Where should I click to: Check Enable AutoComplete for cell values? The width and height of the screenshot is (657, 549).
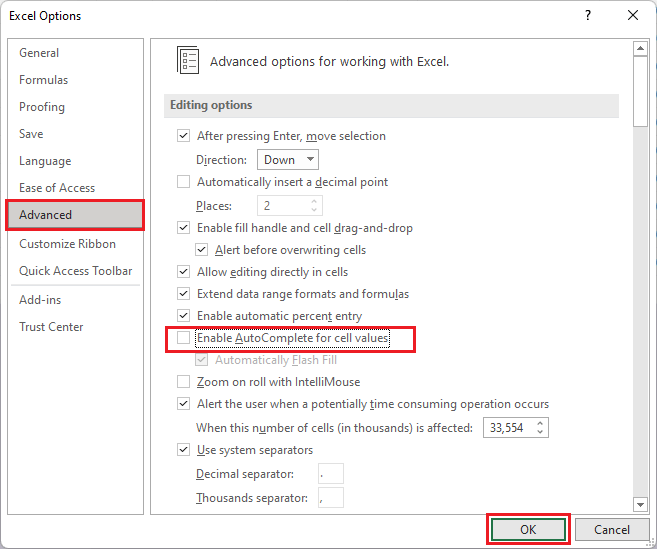tap(184, 338)
